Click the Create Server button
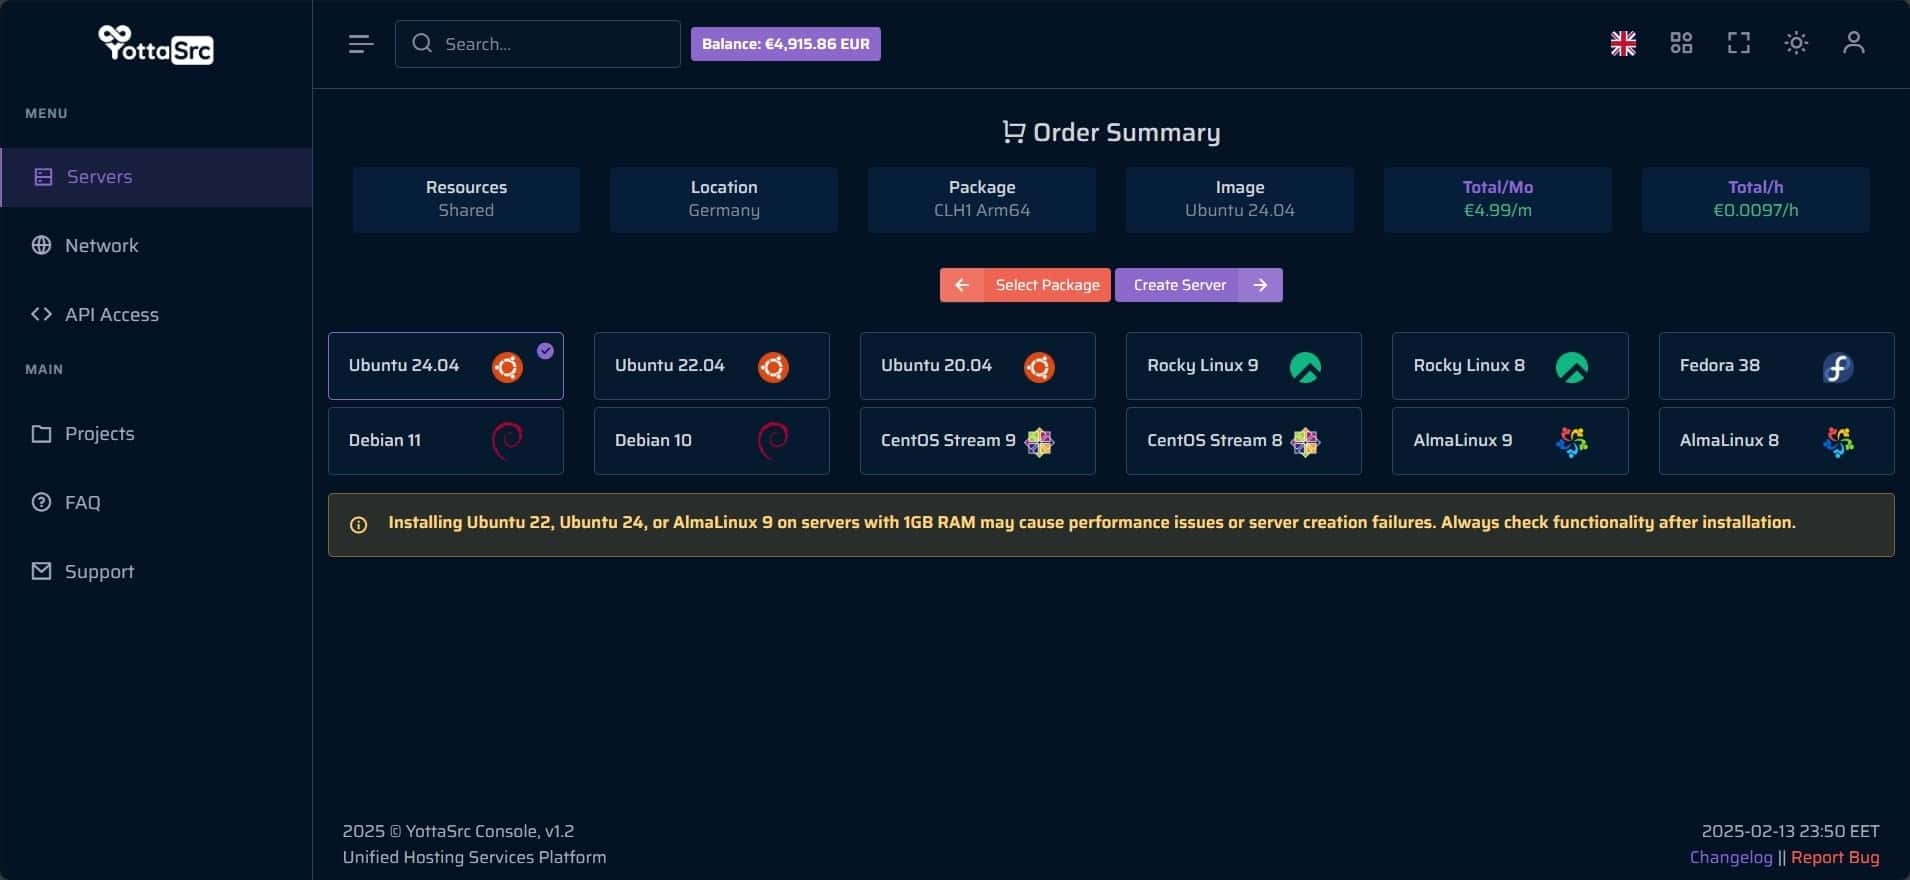 point(1198,285)
